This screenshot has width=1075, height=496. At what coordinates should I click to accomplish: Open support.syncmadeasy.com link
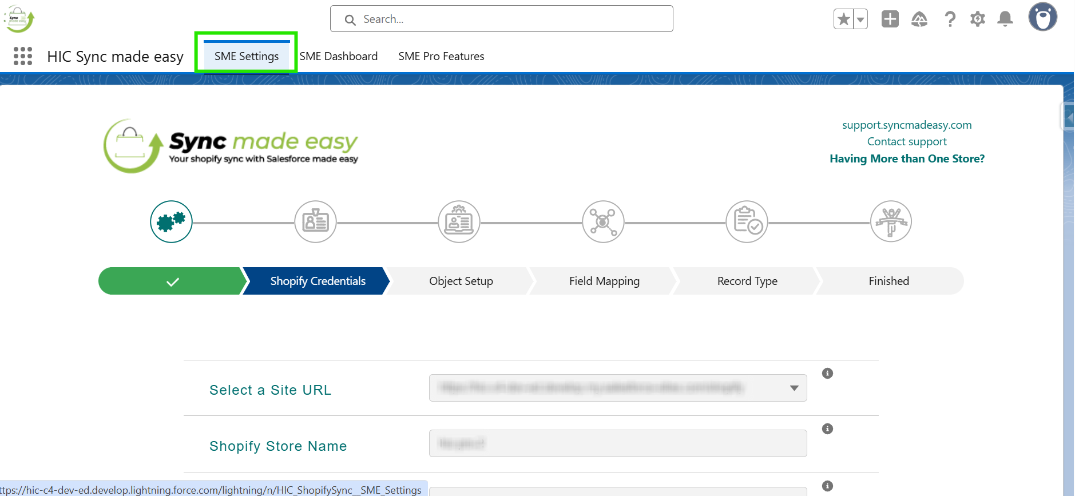[907, 125]
